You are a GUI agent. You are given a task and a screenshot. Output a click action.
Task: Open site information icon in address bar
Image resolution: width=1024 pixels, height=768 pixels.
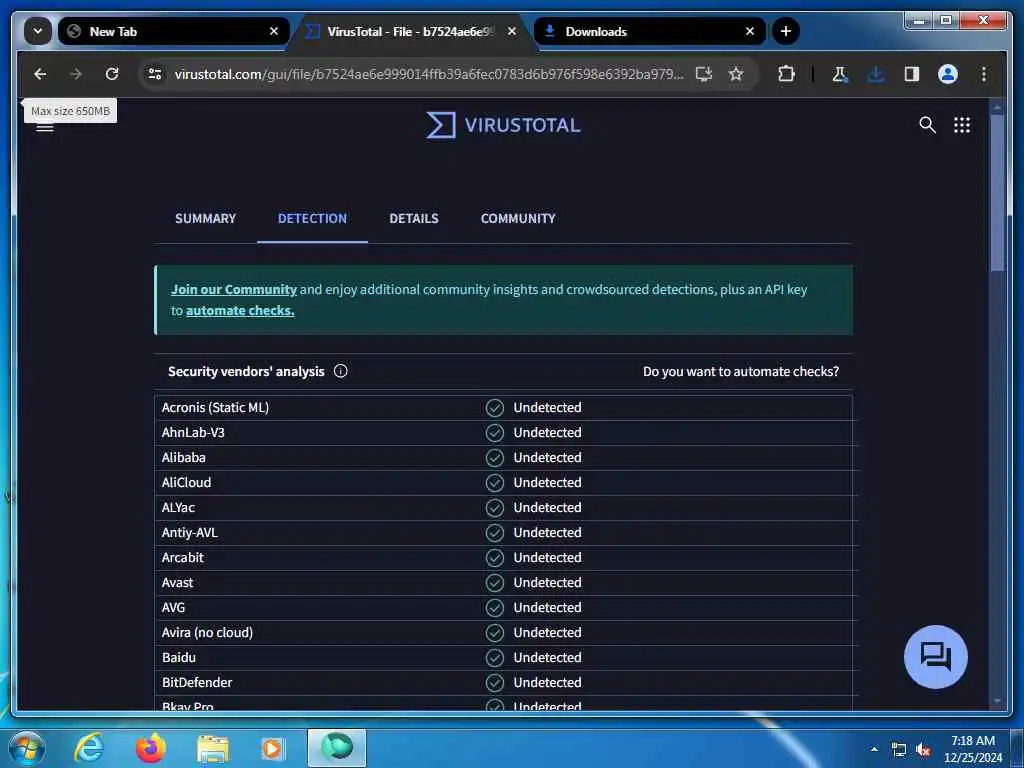pyautogui.click(x=155, y=74)
